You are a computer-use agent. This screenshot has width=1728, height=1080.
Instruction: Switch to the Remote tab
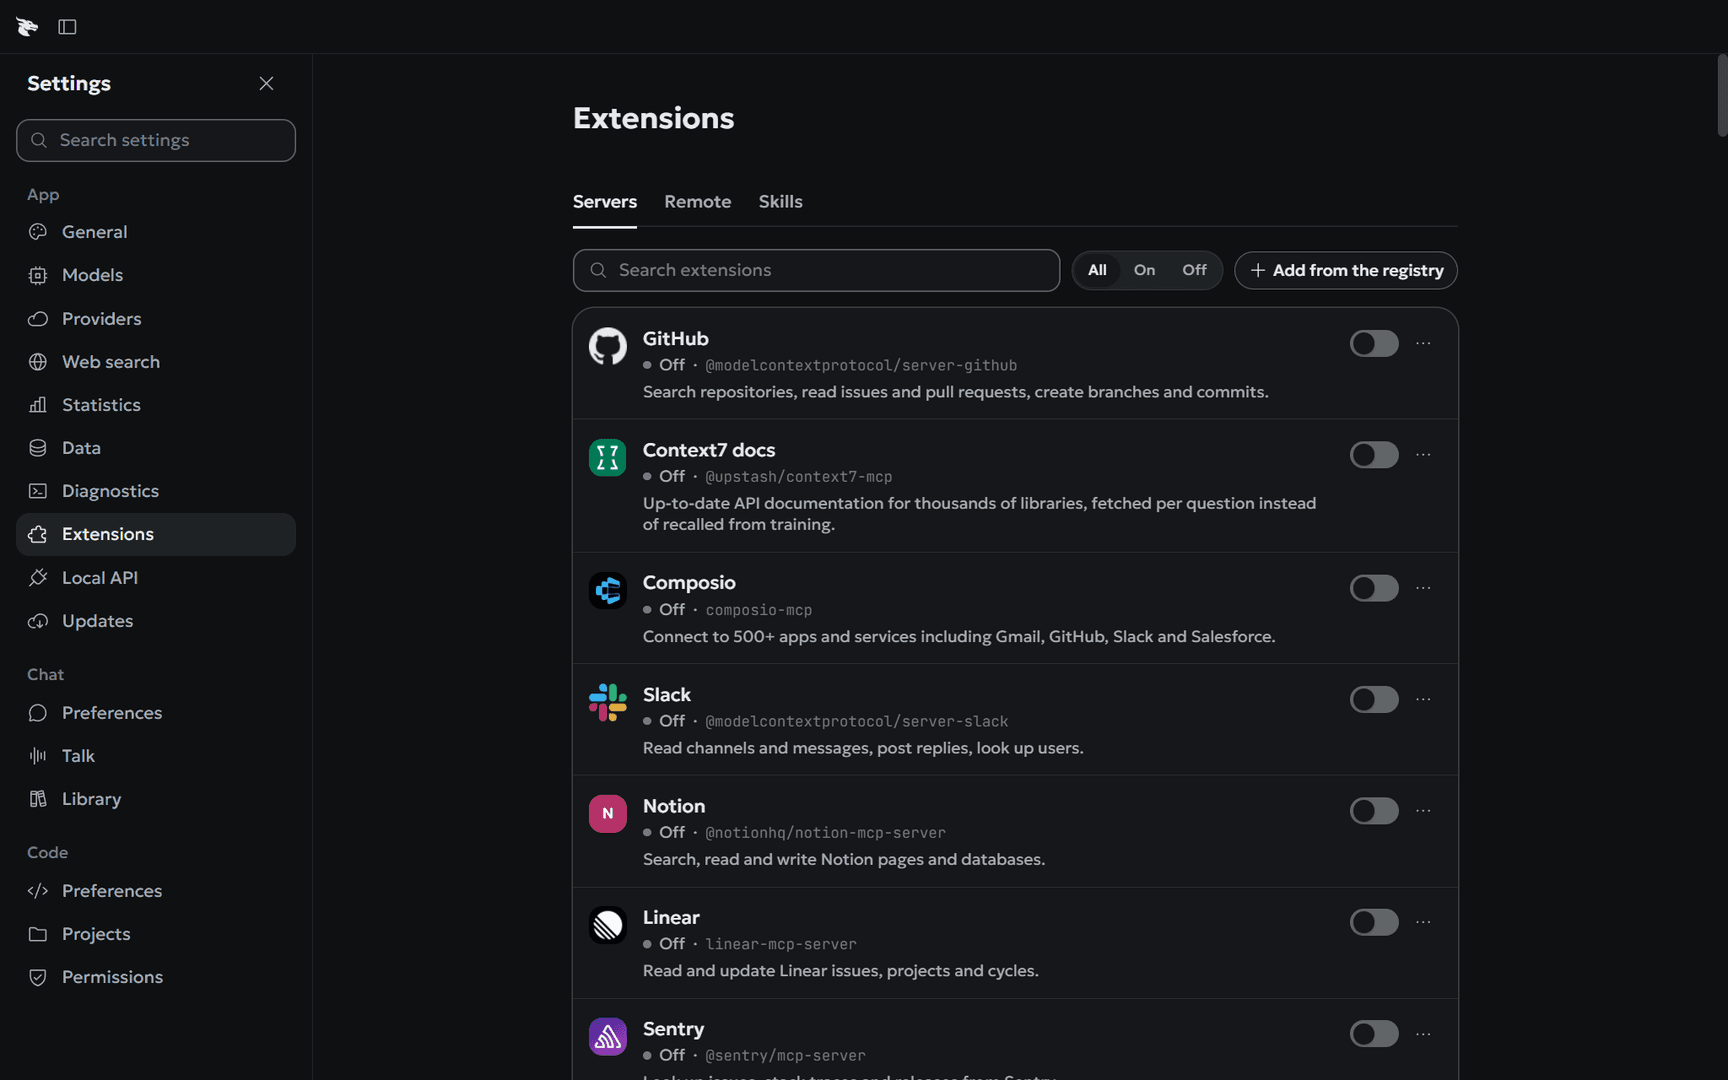[x=698, y=202]
